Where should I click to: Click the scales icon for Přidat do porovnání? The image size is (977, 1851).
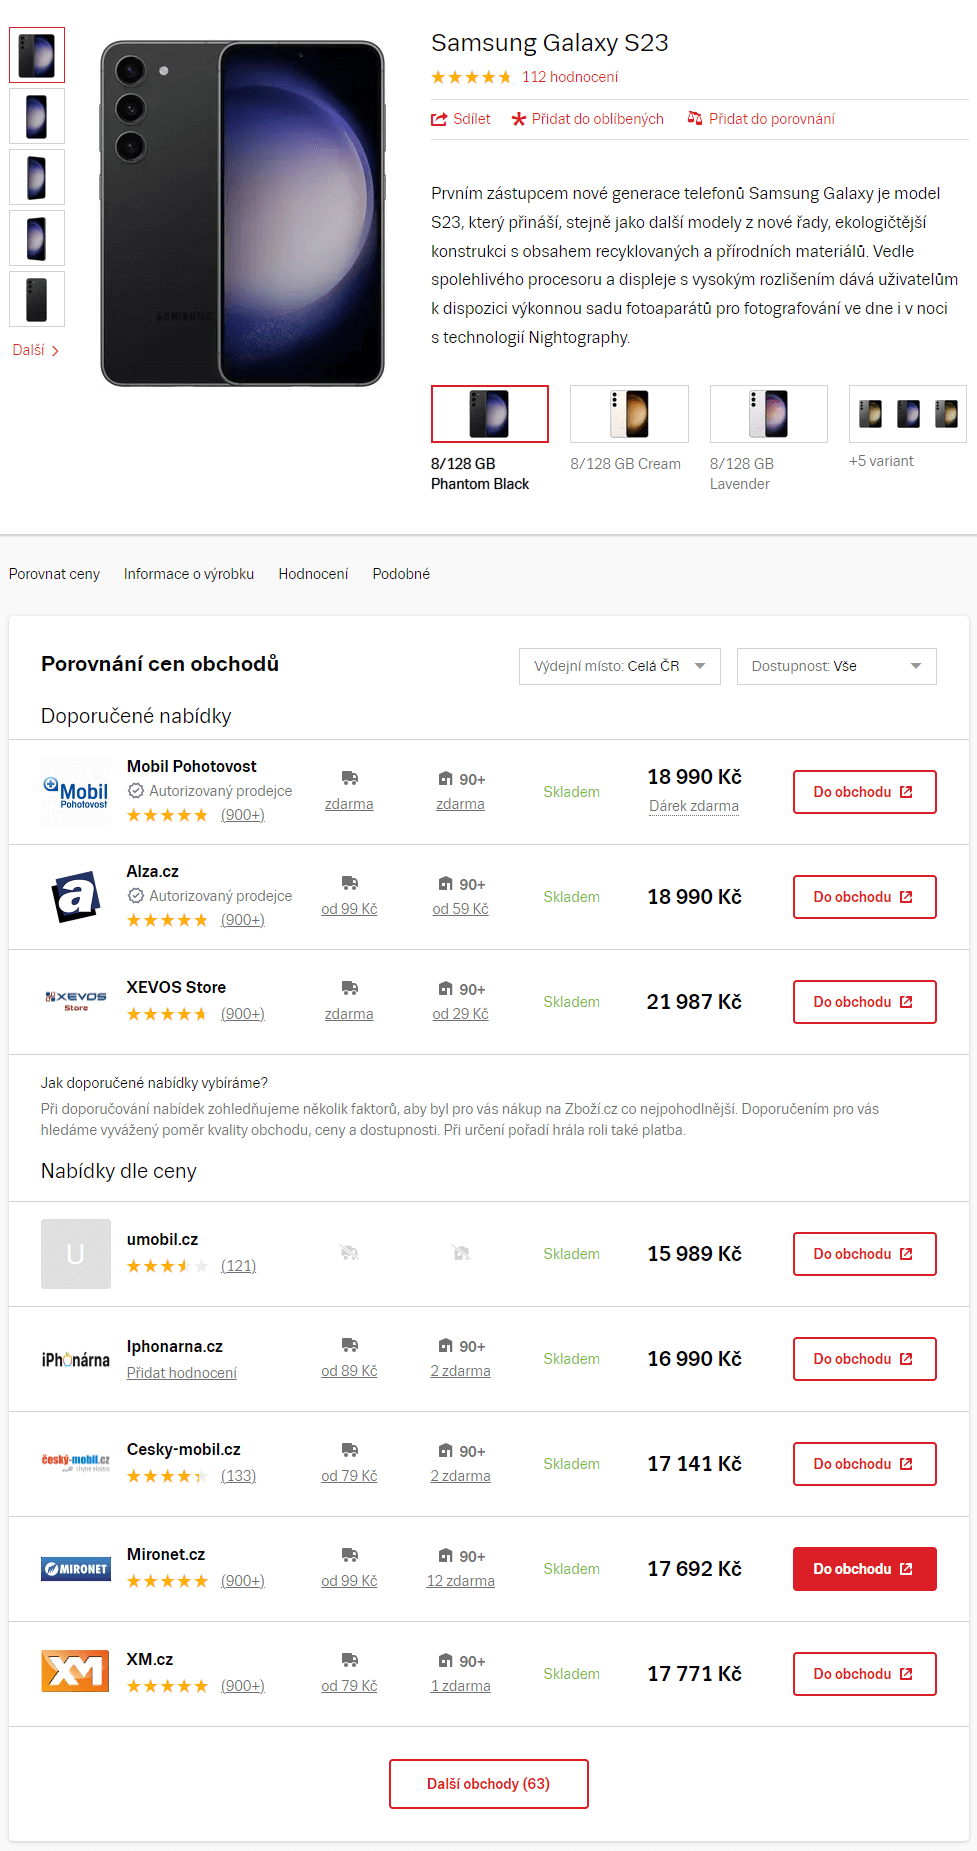click(695, 119)
